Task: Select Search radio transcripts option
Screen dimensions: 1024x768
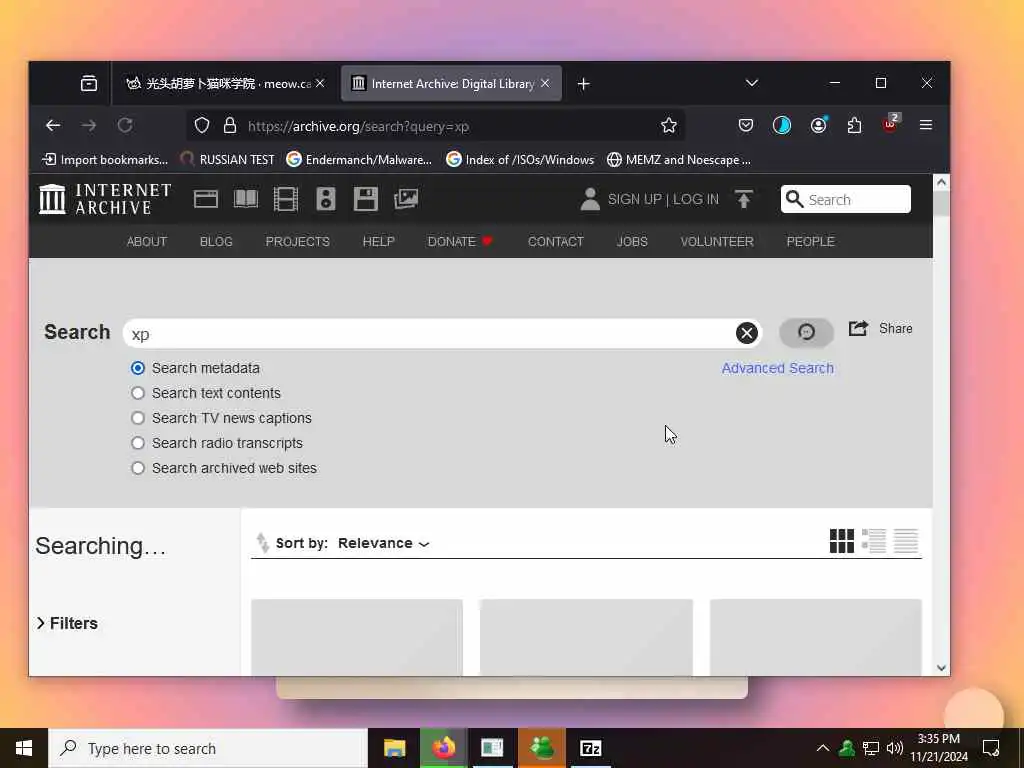Action: (x=138, y=443)
